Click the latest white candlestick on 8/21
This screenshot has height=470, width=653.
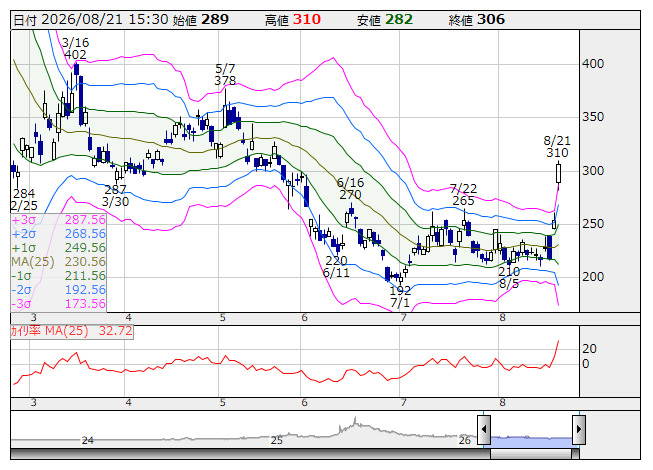558,173
